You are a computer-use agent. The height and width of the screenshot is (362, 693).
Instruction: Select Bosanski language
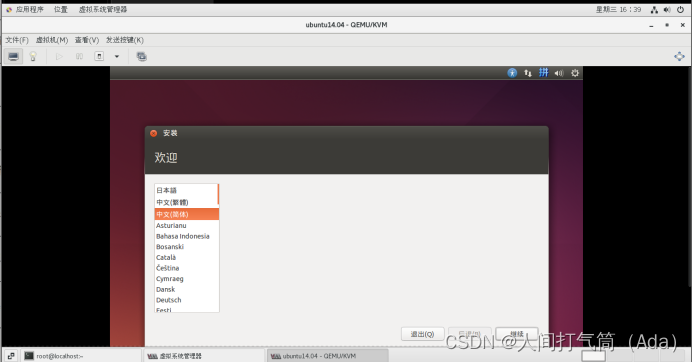point(187,247)
